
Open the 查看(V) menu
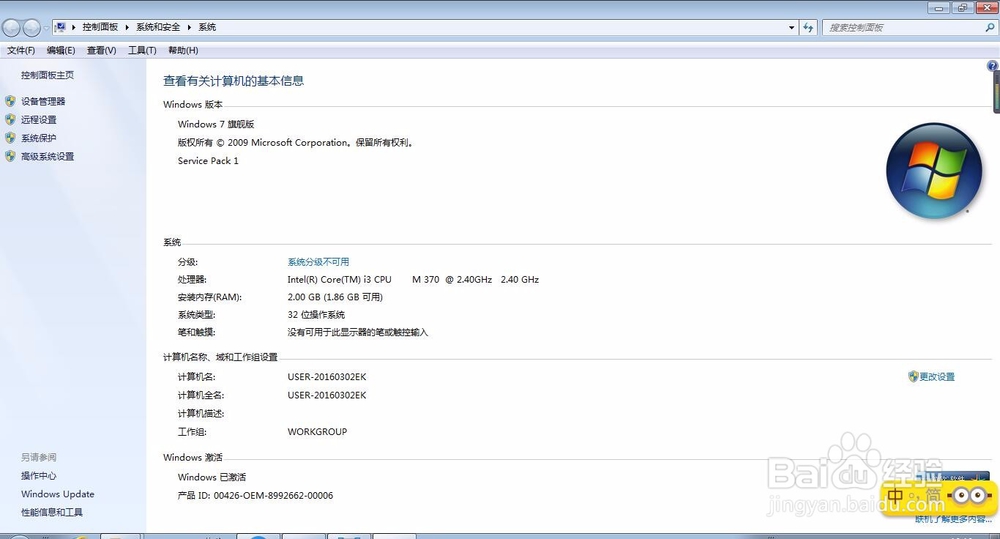(101, 50)
